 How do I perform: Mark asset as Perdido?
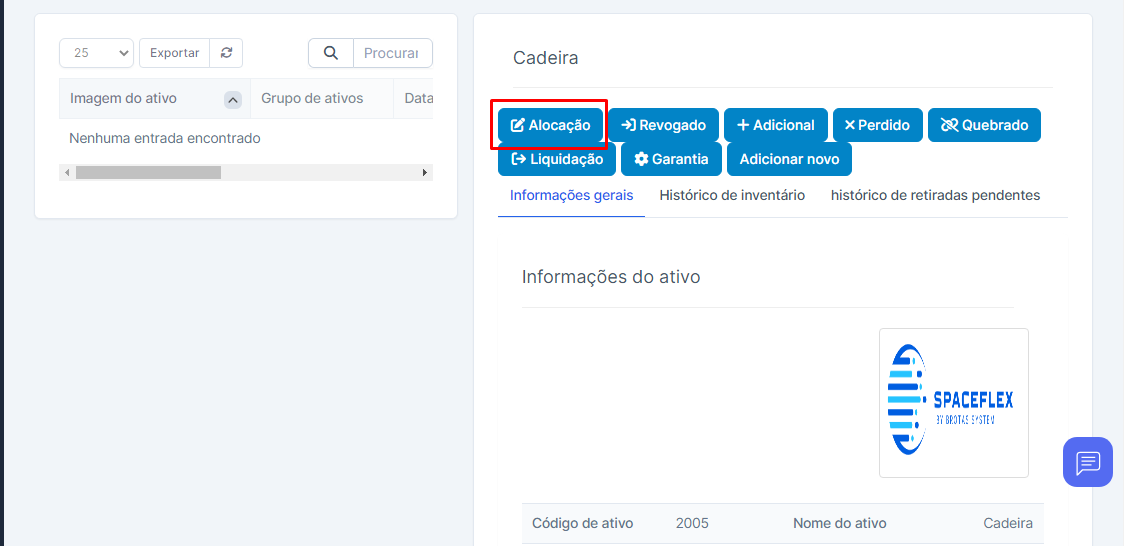(x=877, y=125)
